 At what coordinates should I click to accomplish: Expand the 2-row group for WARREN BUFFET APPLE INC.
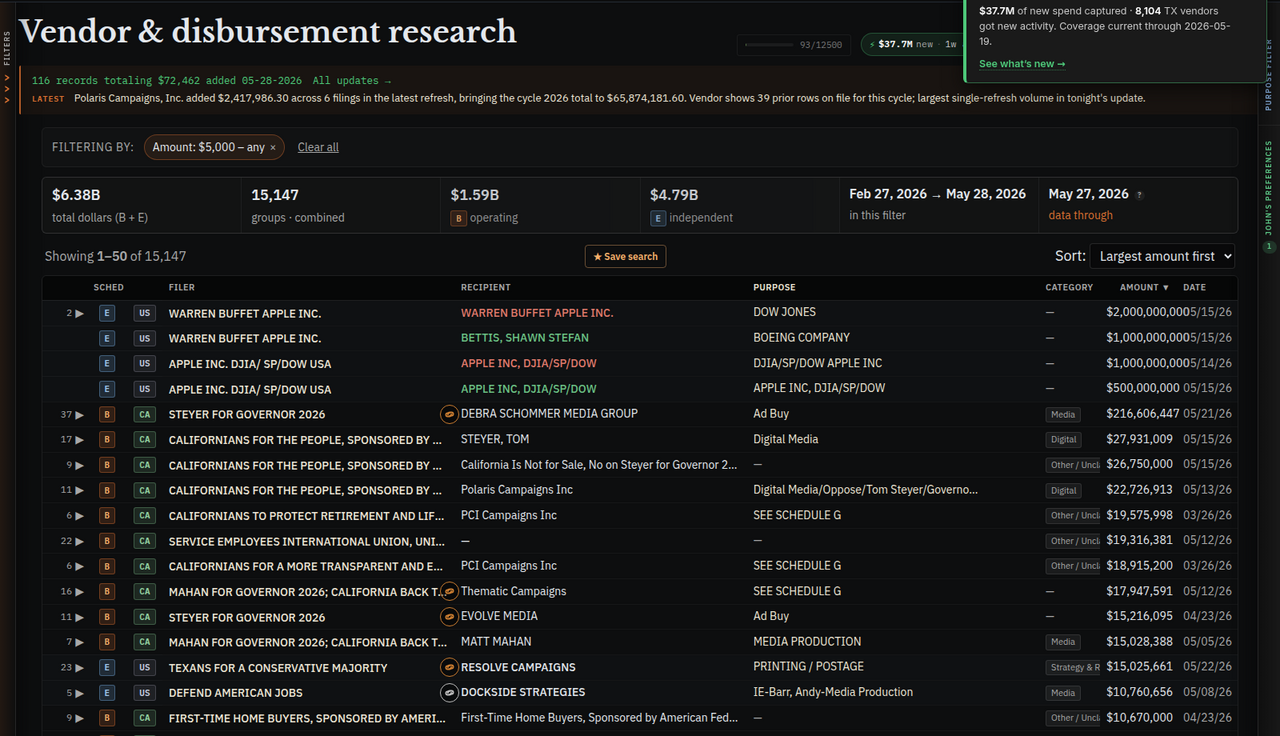(75, 313)
